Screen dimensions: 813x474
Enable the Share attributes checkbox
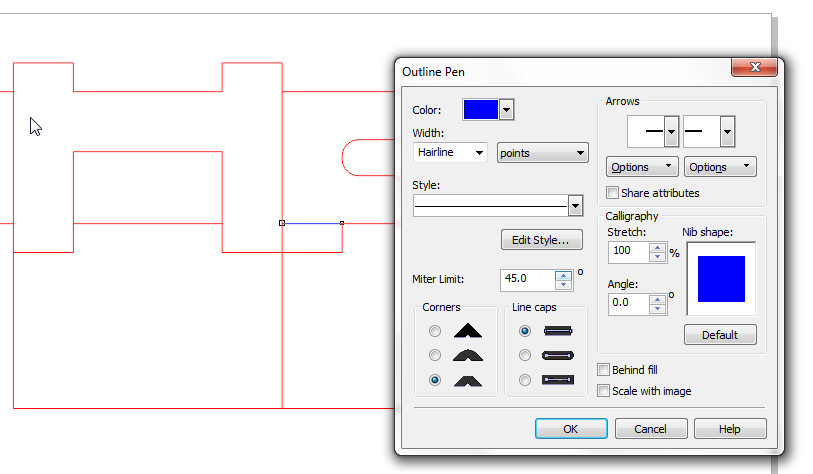coord(612,193)
